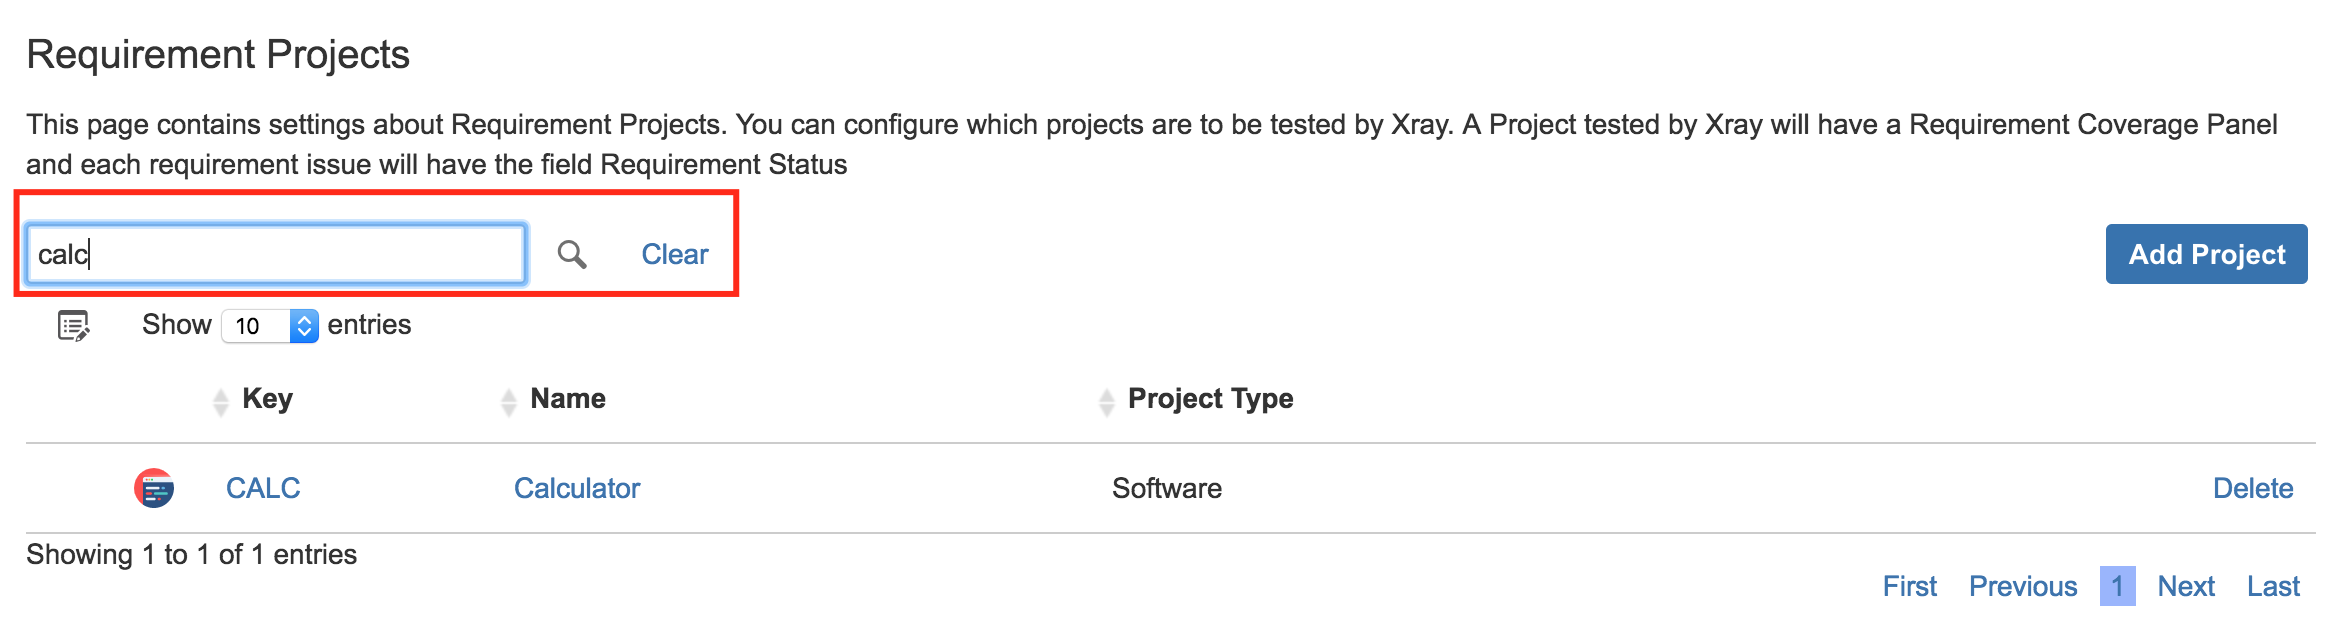This screenshot has height=628, width=2346.
Task: Open the Calculator project name link
Action: coord(577,488)
